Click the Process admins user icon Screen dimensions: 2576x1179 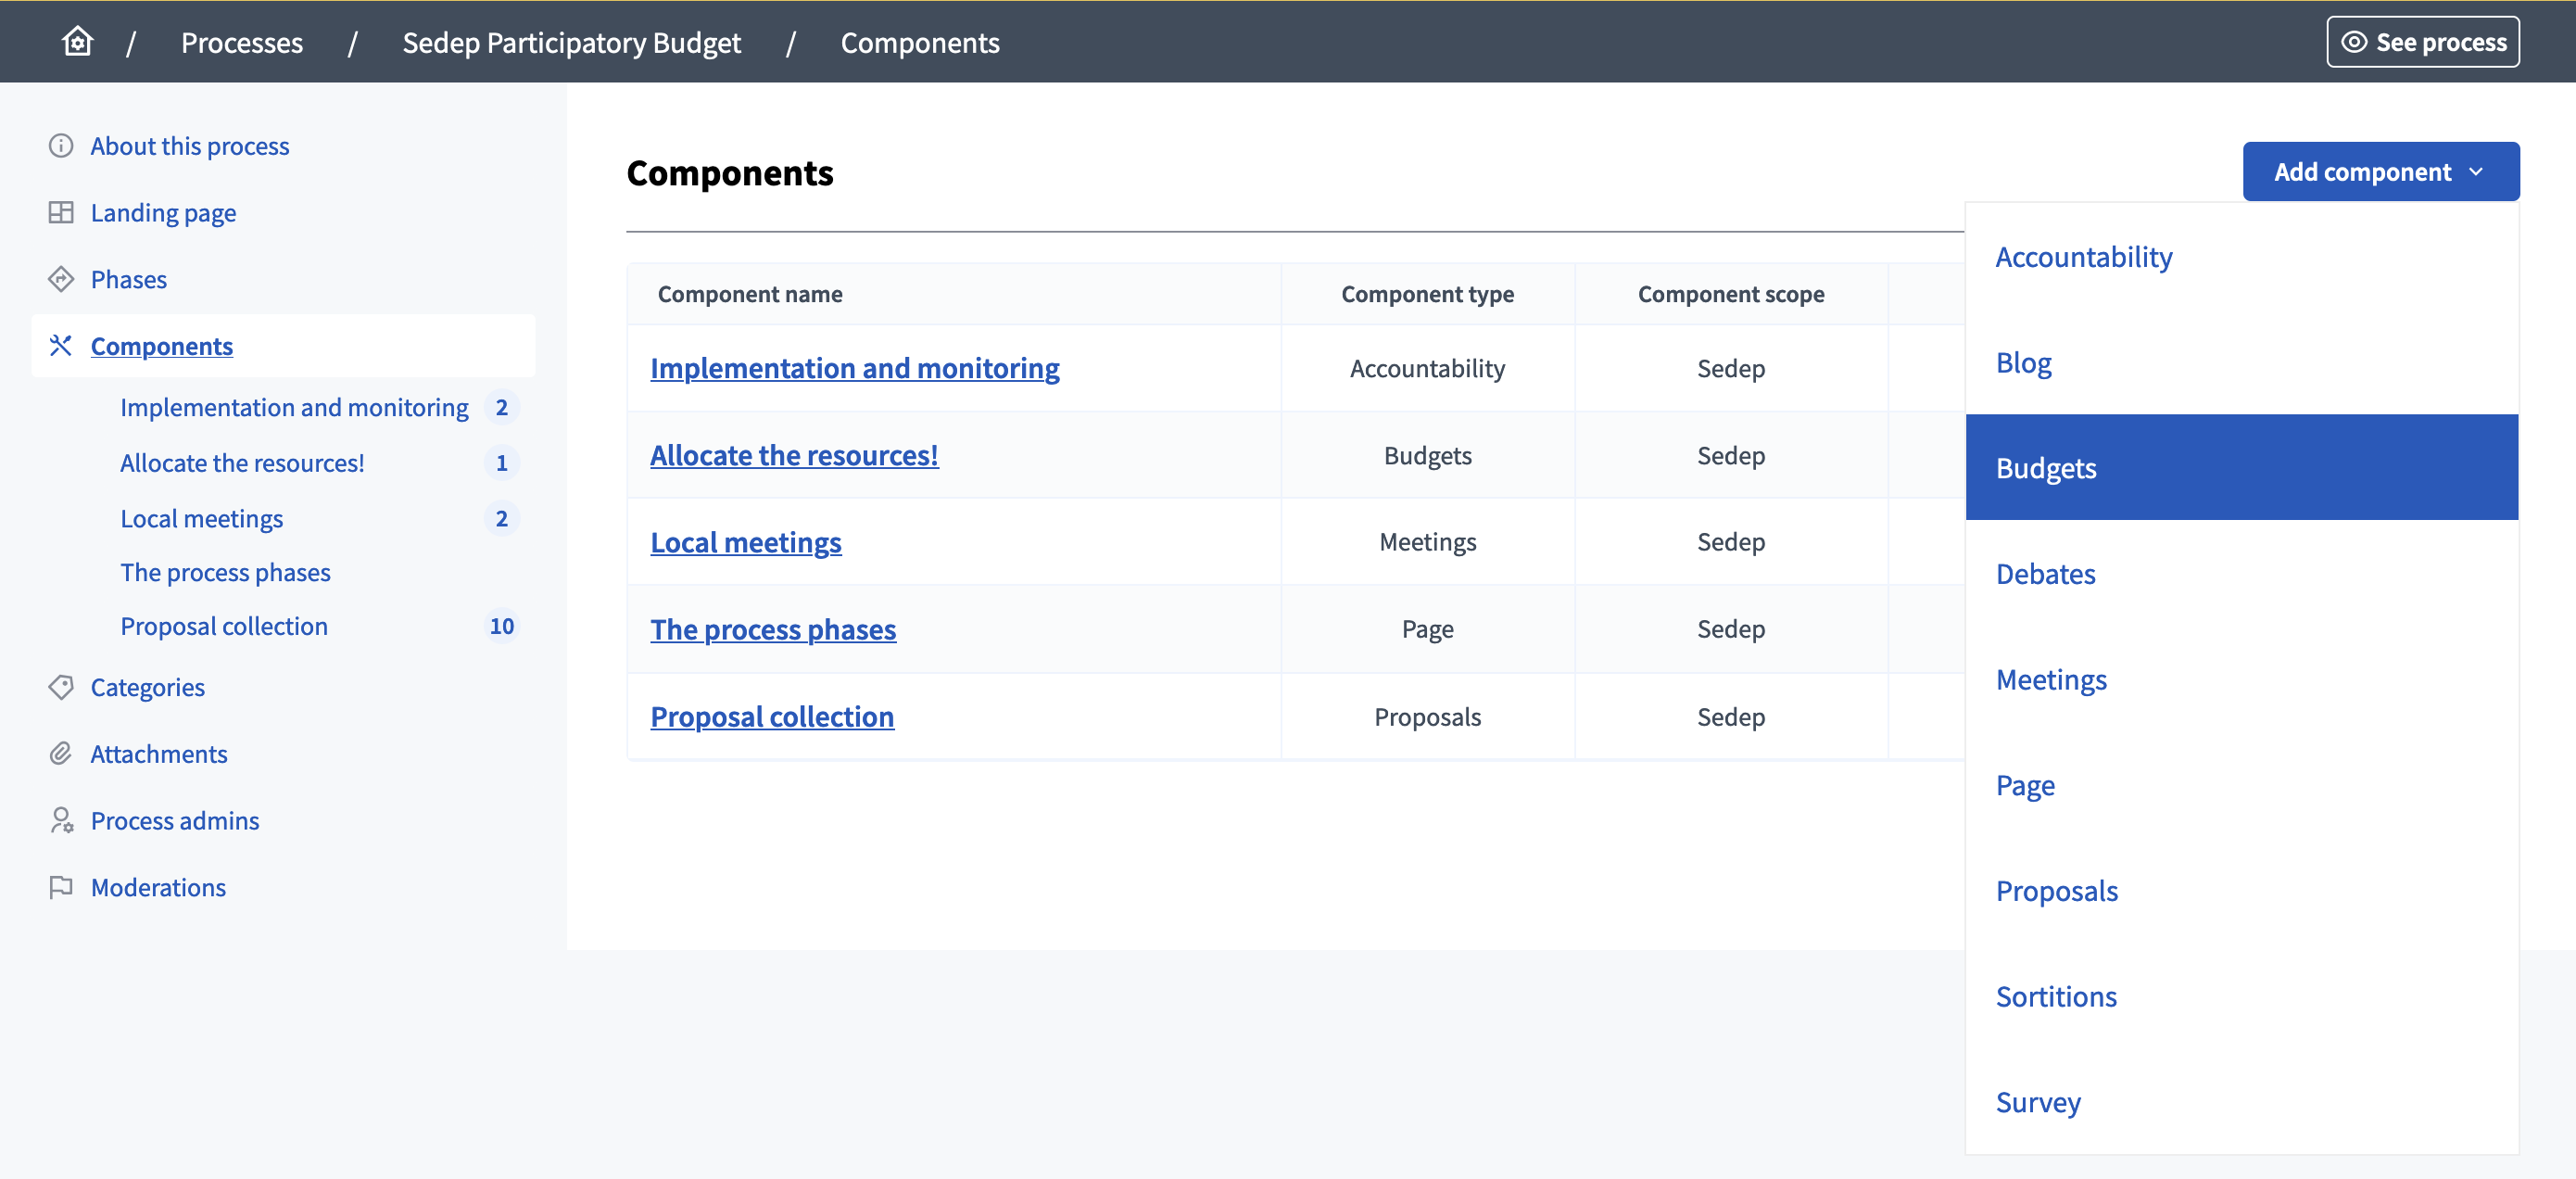tap(61, 820)
